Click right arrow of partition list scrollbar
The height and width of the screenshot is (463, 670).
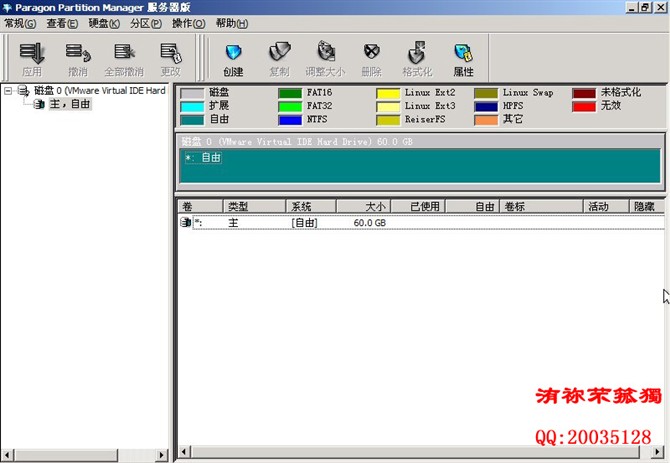tap(658, 451)
